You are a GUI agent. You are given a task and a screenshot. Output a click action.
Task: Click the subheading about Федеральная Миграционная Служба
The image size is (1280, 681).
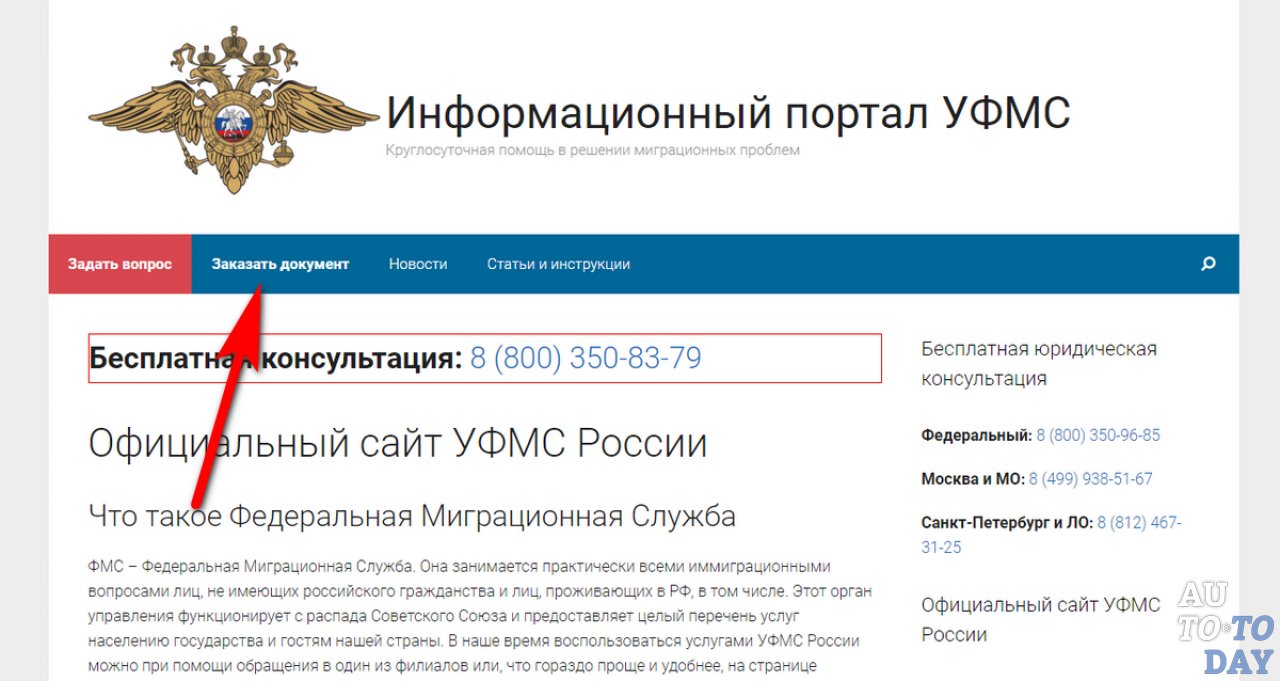412,516
